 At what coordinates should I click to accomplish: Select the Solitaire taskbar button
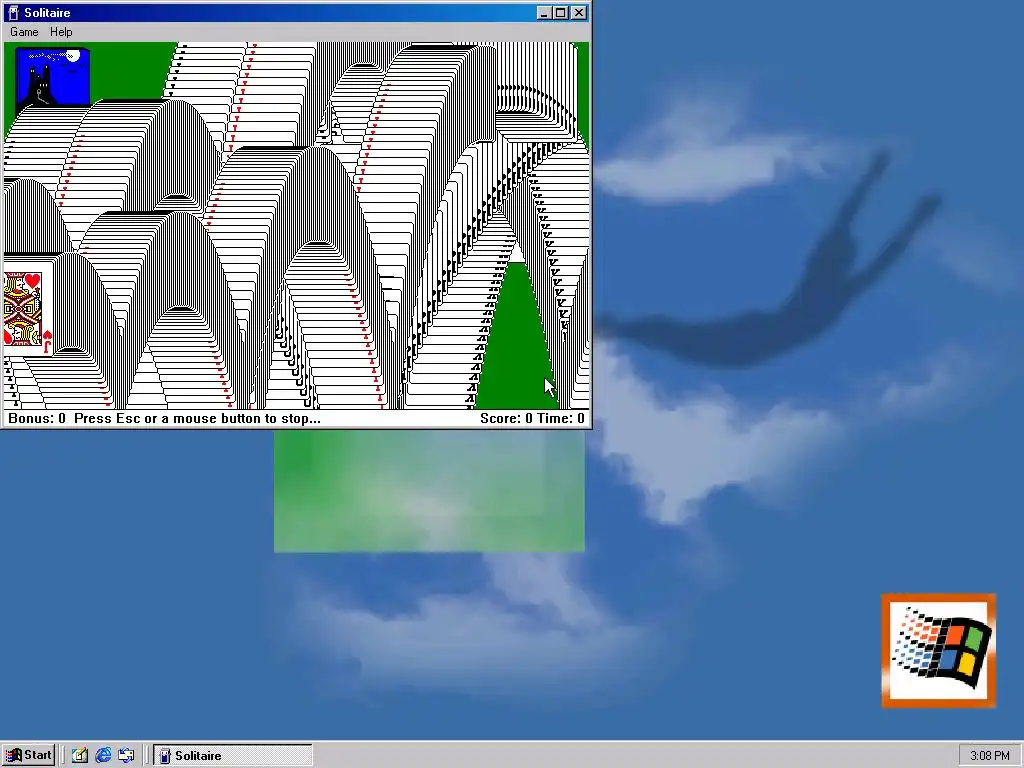(x=233, y=756)
